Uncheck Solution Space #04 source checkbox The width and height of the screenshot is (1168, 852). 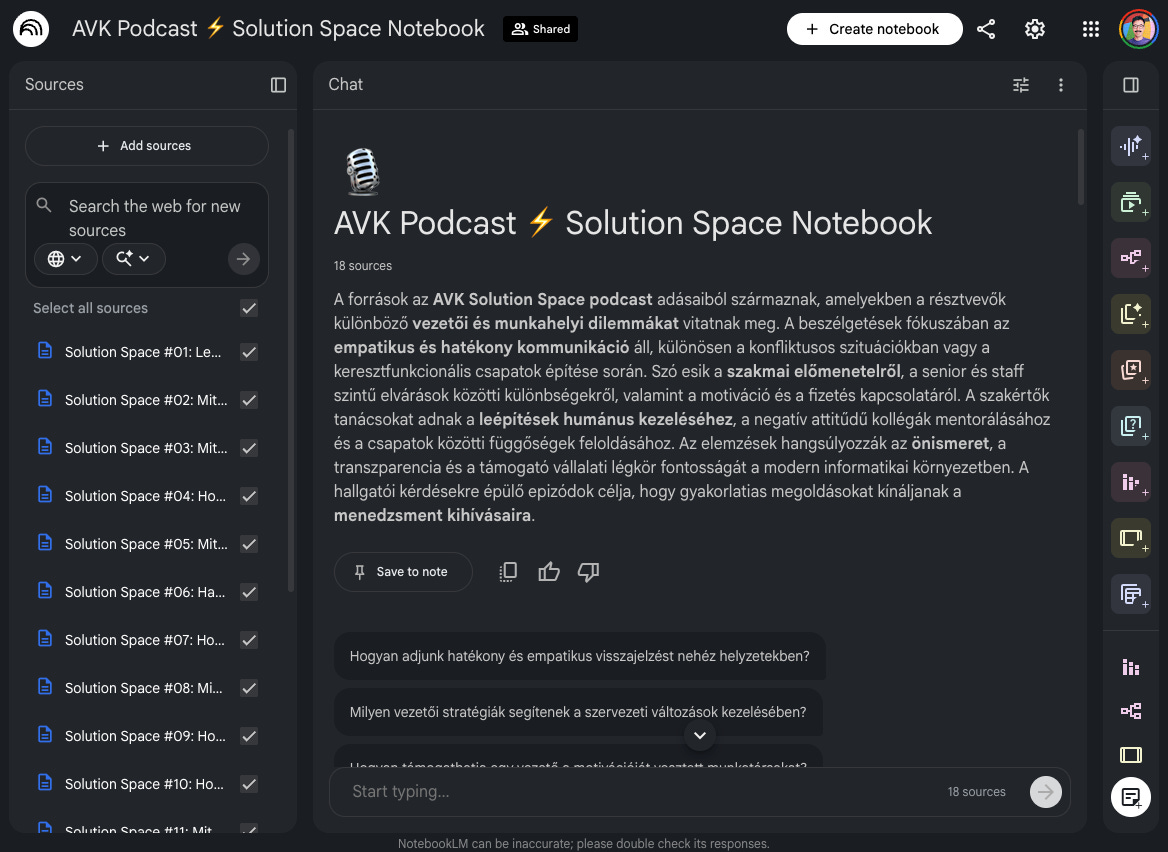(250, 496)
